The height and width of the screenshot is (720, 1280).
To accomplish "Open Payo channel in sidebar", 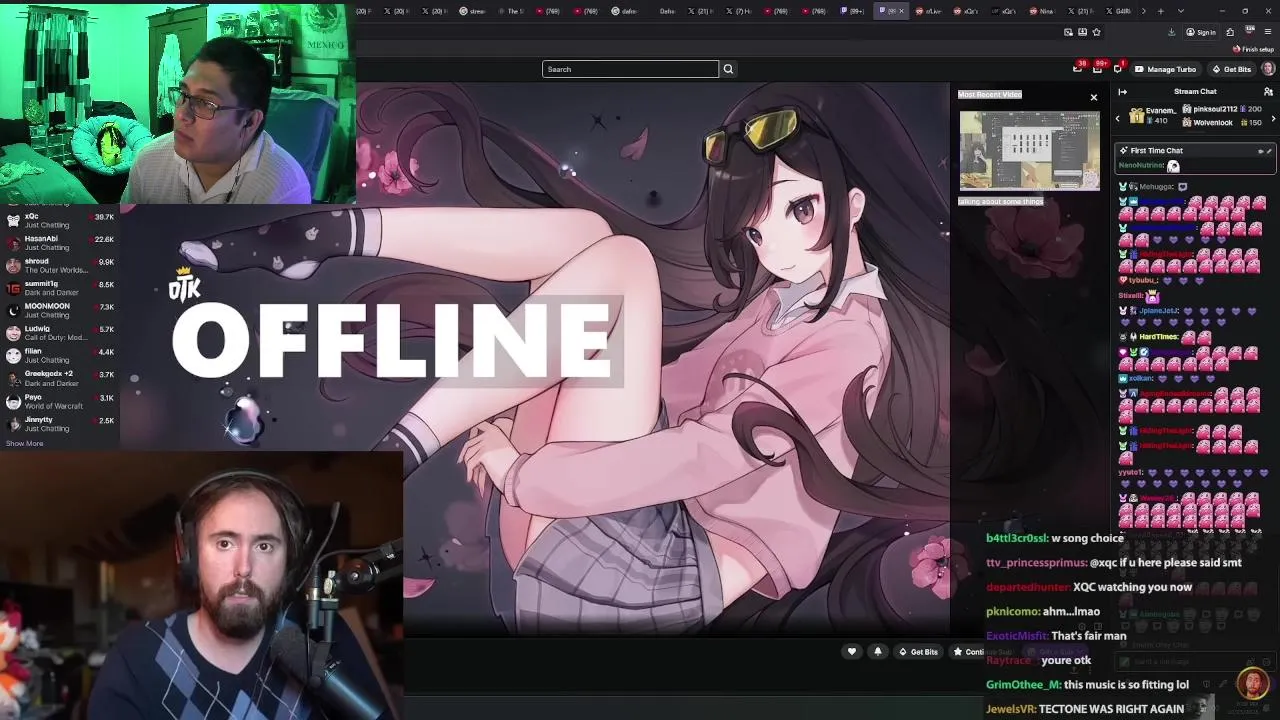I will click(x=60, y=401).
